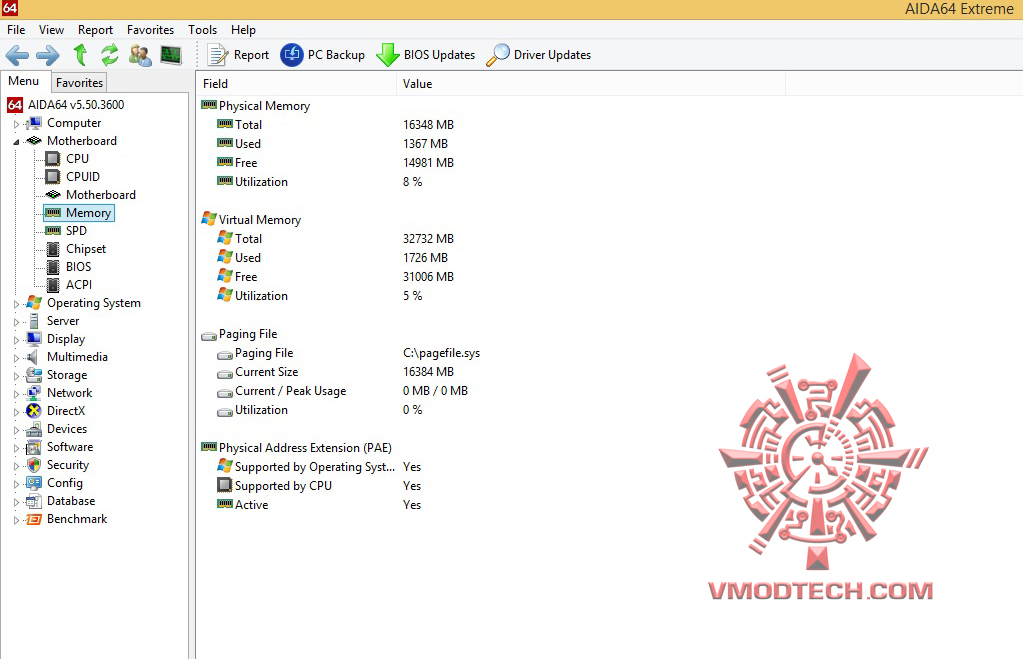Expand the Network node arrow

(16, 394)
